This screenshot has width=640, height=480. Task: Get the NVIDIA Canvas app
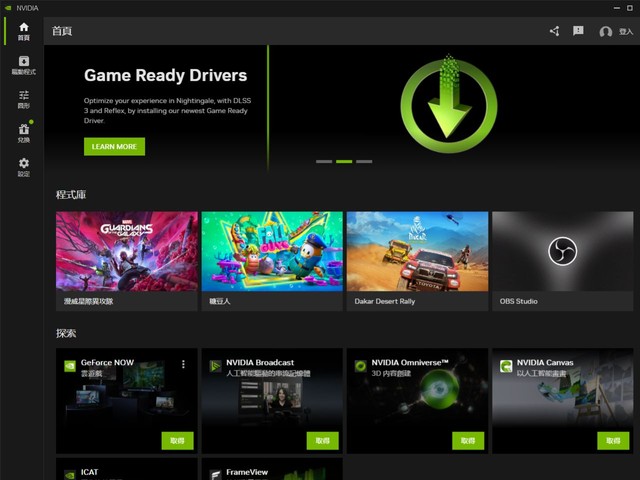coord(613,441)
